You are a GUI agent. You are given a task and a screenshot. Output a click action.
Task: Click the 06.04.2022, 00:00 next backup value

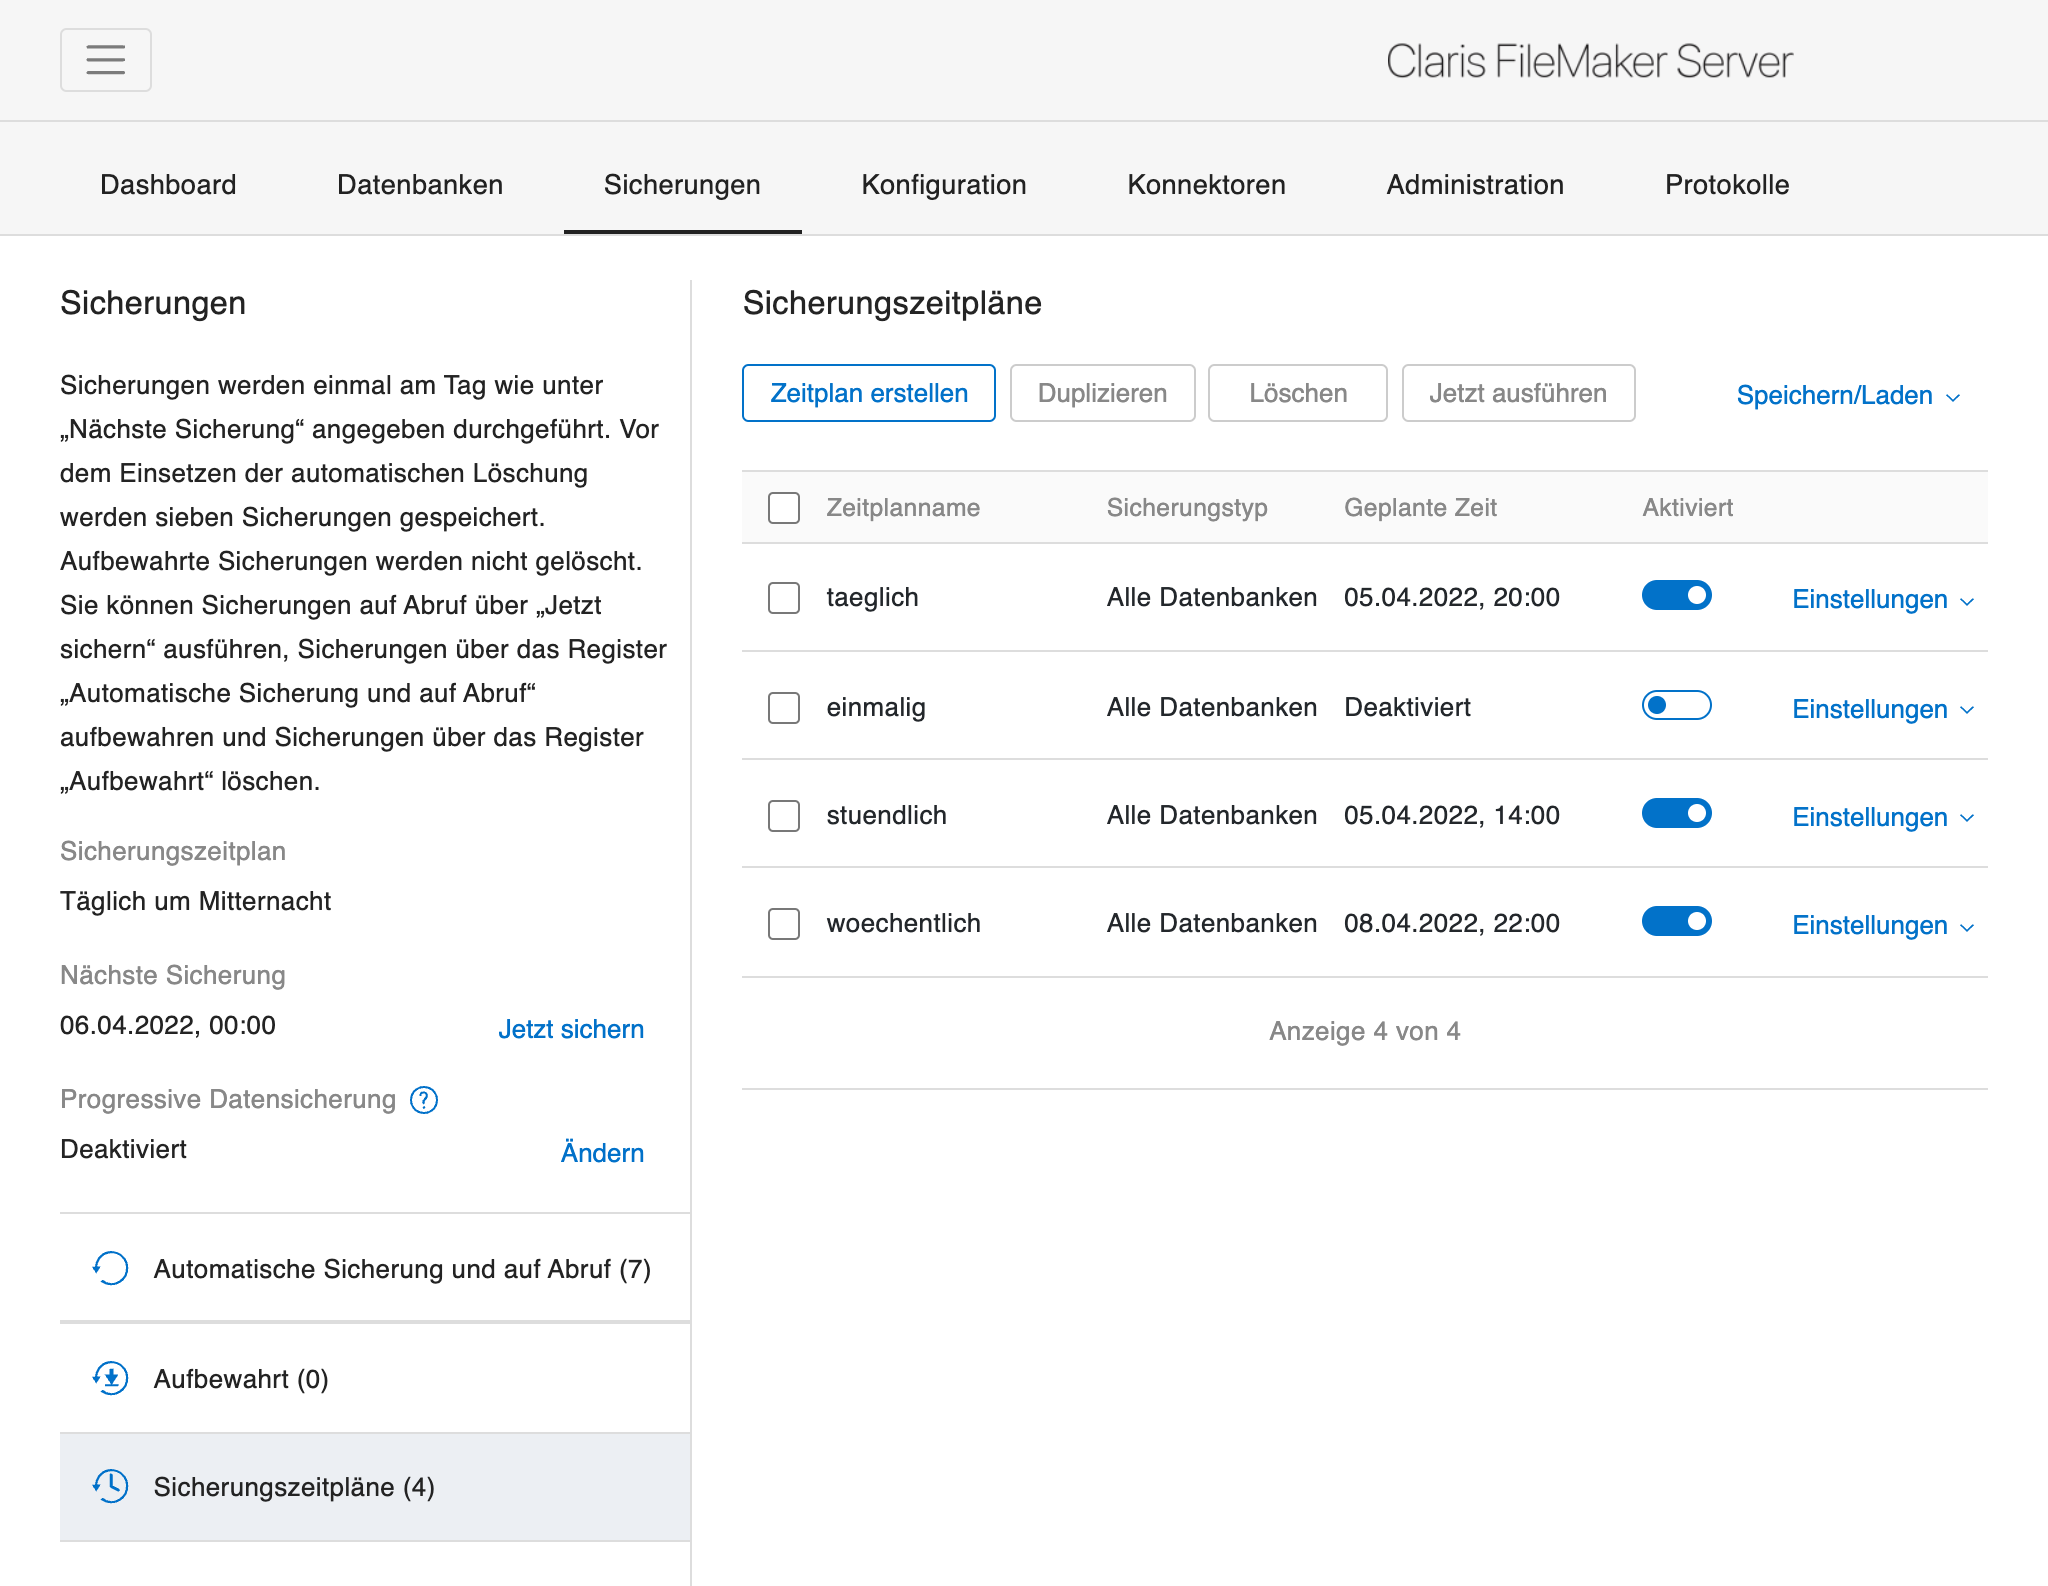tap(168, 1026)
